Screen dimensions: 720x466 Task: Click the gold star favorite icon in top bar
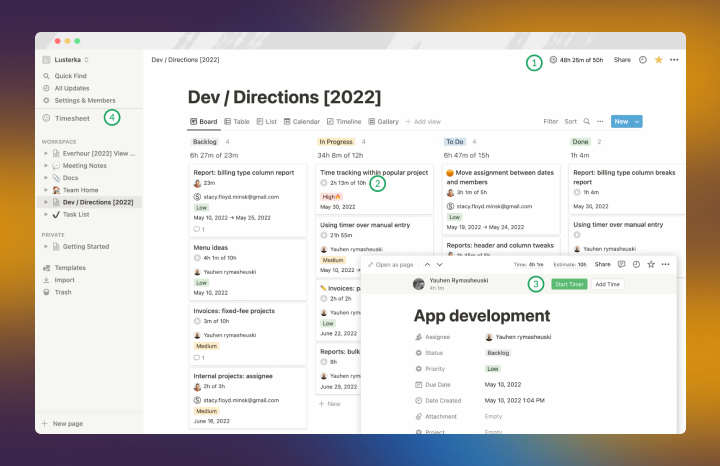coord(658,60)
